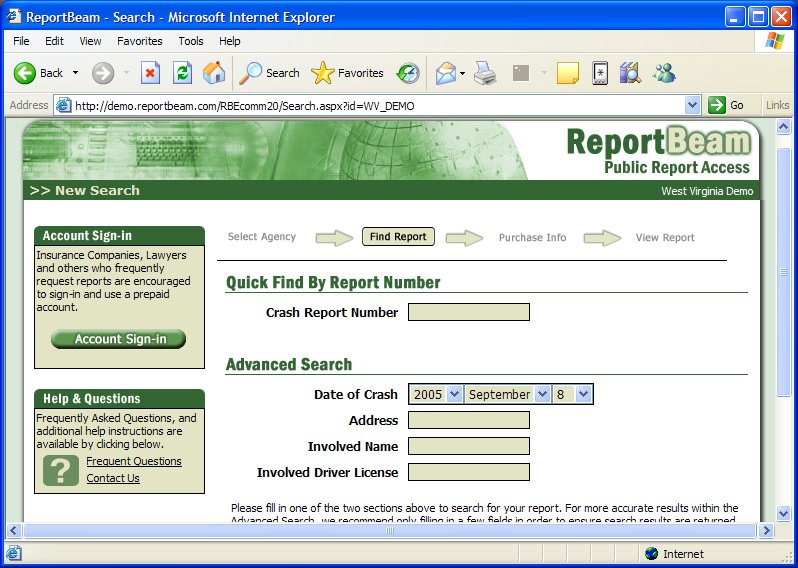This screenshot has width=798, height=568.
Task: Click the address bar URL field
Action: click(x=378, y=106)
